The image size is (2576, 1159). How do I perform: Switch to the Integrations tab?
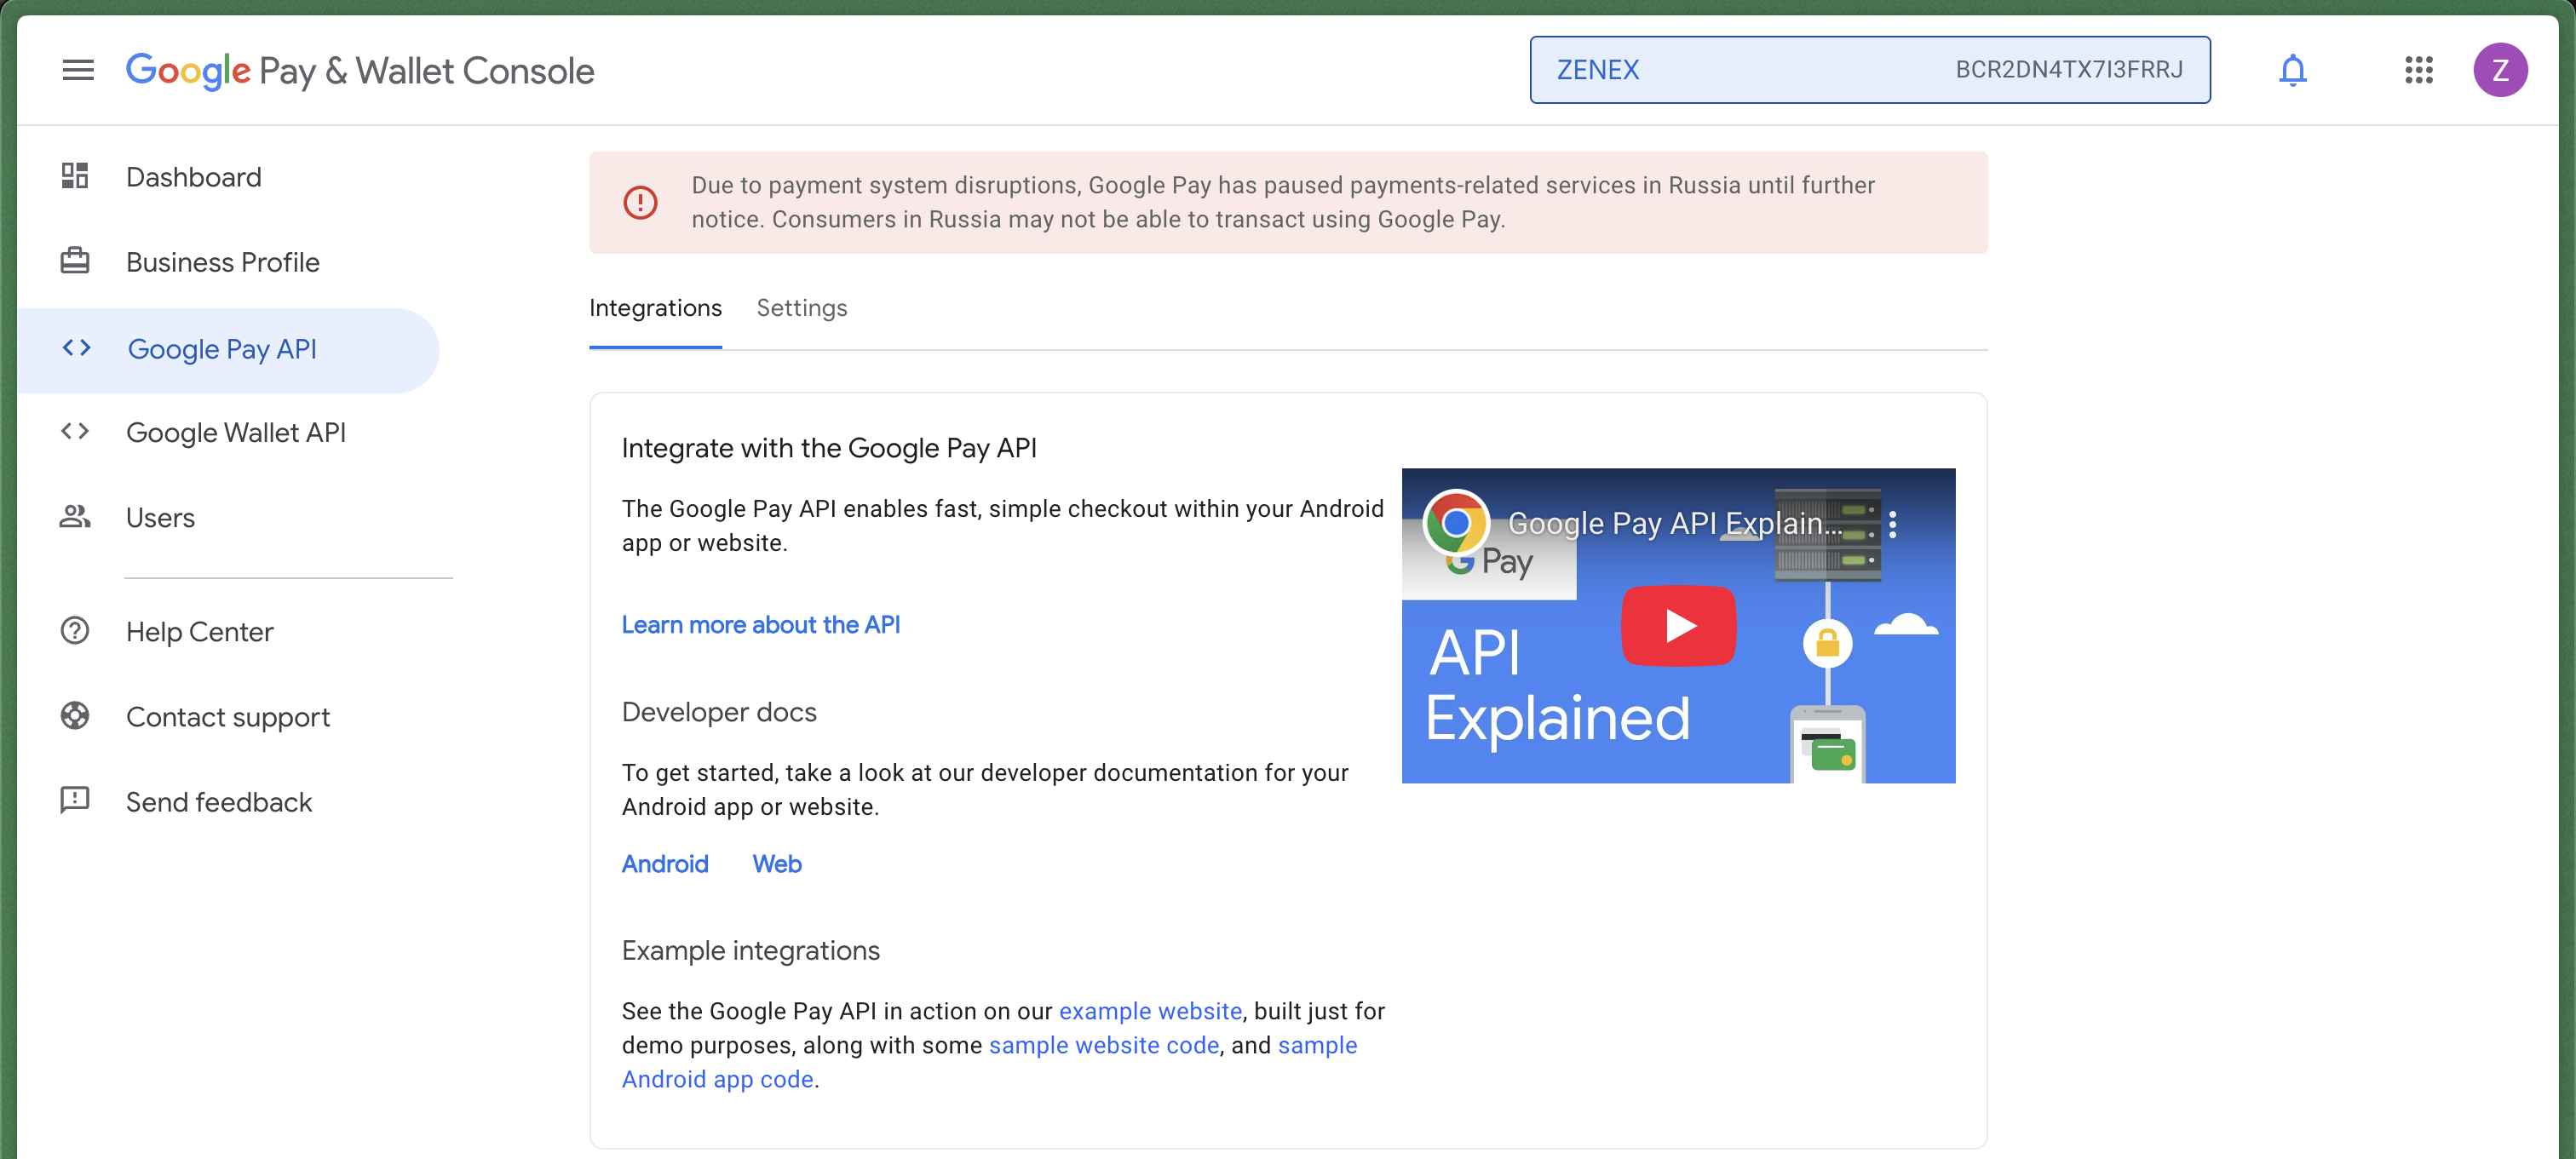(655, 308)
